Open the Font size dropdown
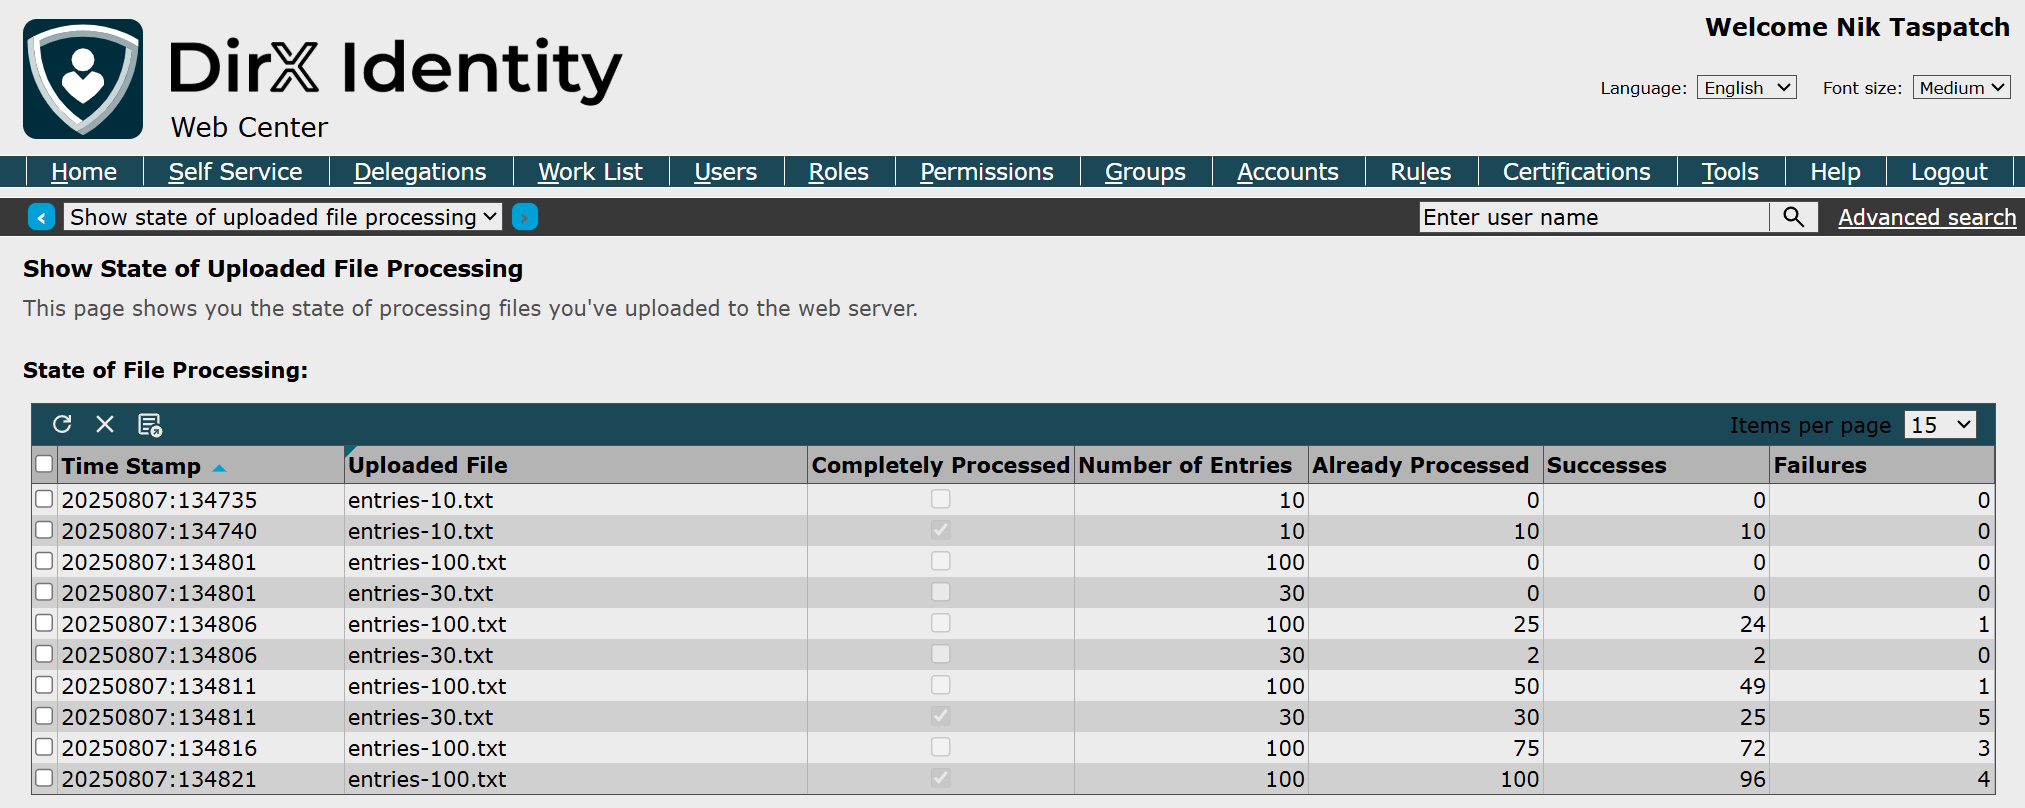This screenshot has height=808, width=2025. [1961, 88]
